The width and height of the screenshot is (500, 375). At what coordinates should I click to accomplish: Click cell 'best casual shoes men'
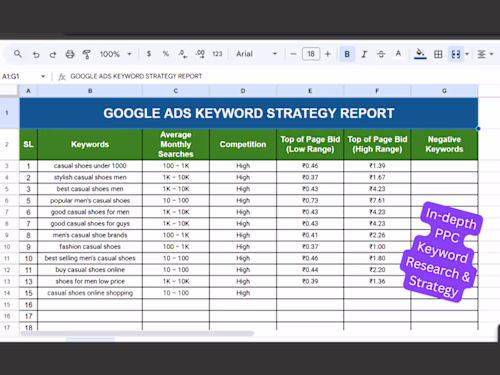90,189
